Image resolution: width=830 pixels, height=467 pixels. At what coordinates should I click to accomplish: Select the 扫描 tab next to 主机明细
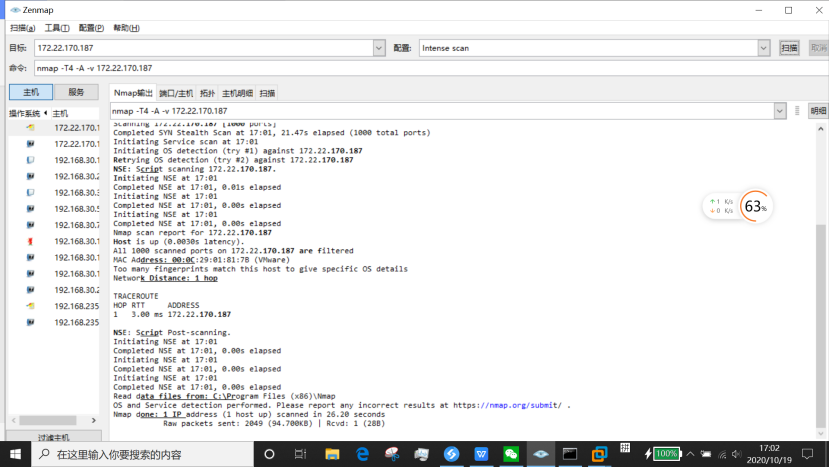point(267,93)
